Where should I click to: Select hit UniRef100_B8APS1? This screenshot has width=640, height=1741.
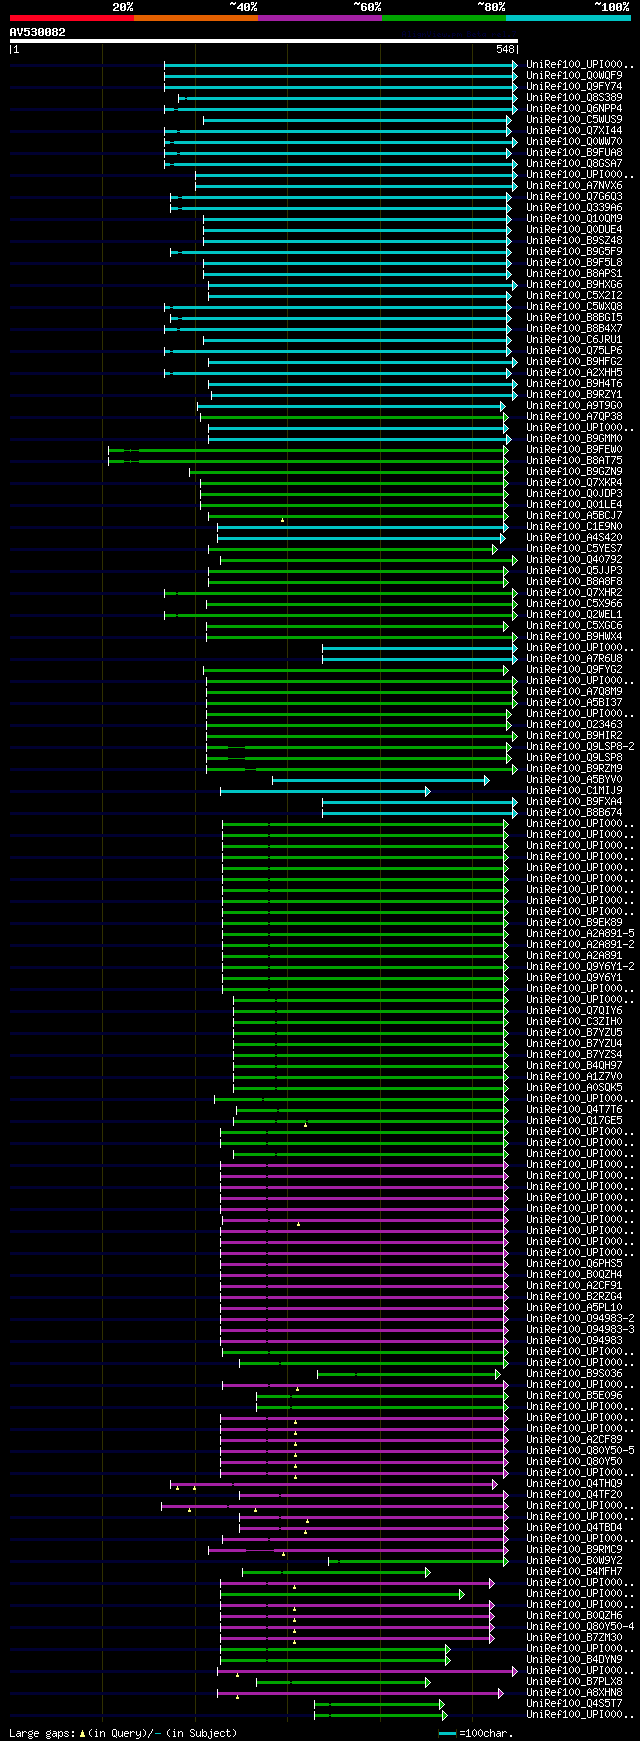click(574, 274)
